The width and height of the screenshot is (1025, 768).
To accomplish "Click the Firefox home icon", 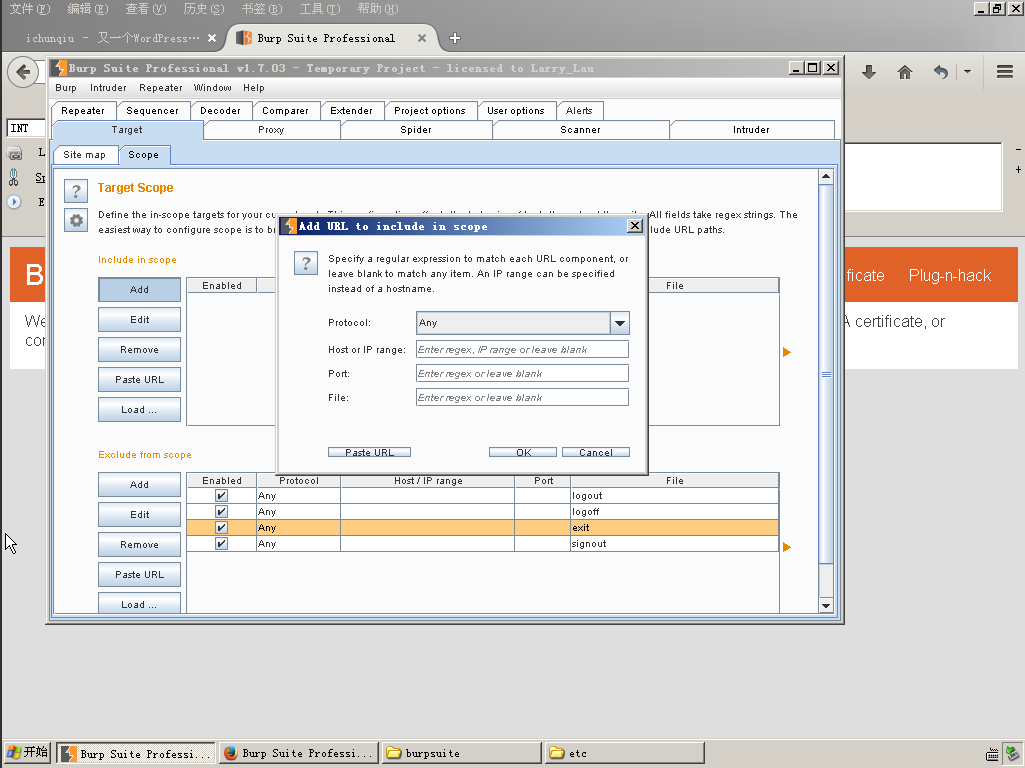I will 905,72.
